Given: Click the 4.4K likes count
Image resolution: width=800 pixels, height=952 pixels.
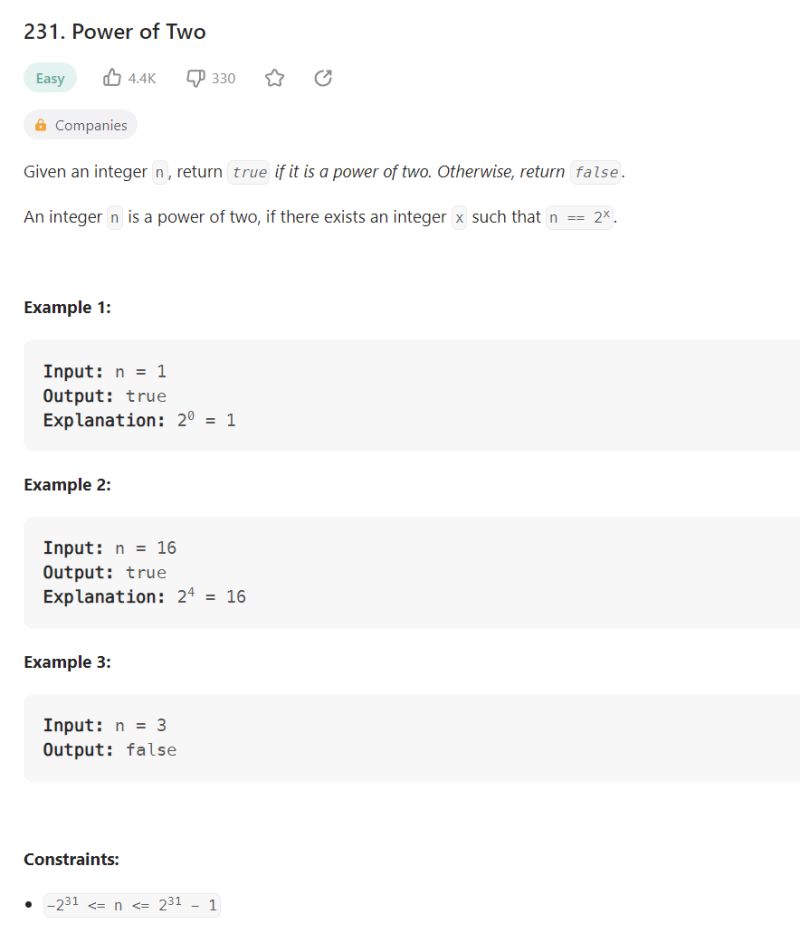Looking at the screenshot, I should click(x=142, y=78).
